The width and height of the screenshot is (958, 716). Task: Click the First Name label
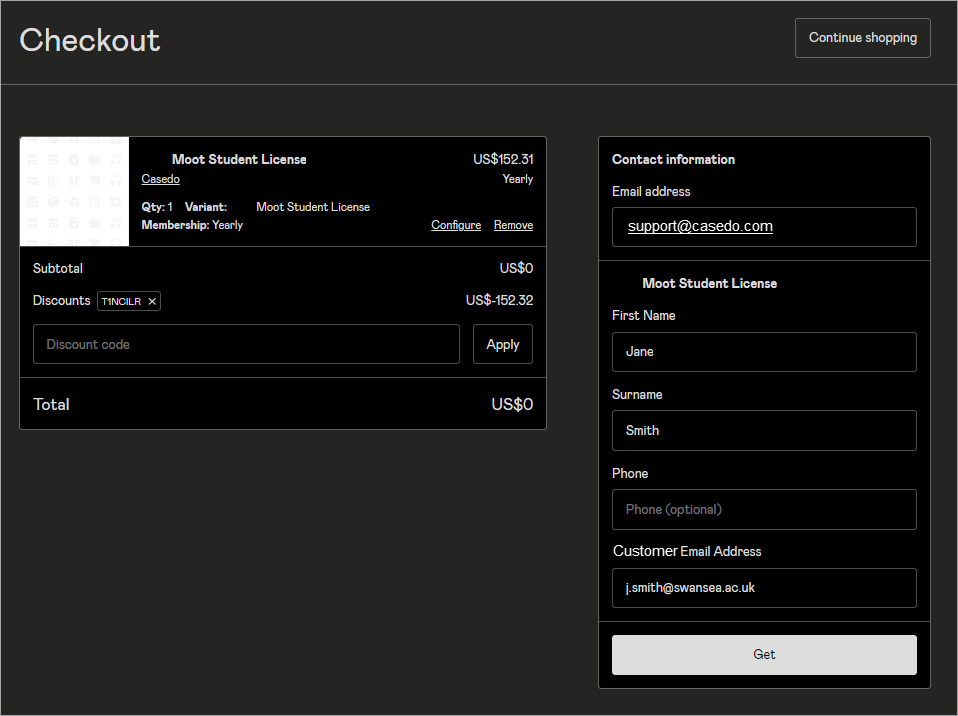(643, 316)
